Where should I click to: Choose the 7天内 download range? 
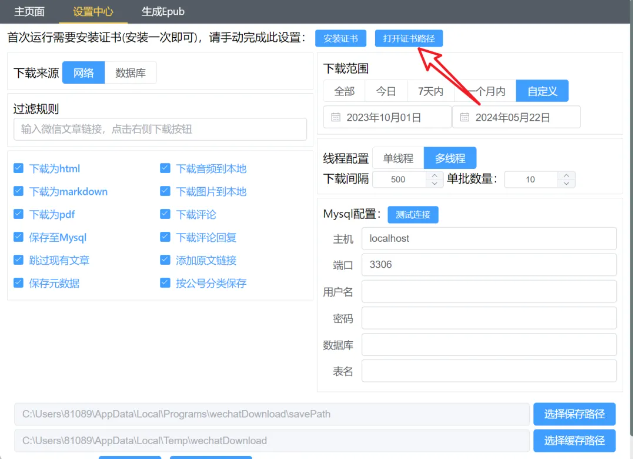(x=431, y=91)
